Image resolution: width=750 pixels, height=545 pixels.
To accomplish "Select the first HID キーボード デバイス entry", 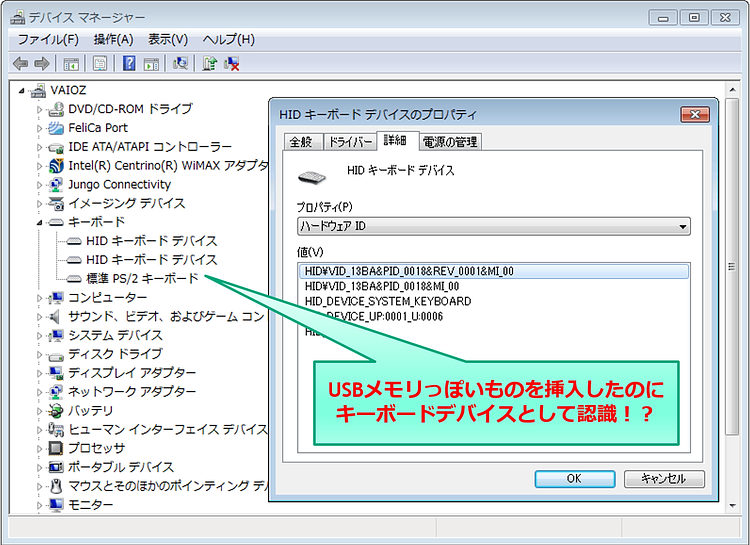I will (x=151, y=241).
